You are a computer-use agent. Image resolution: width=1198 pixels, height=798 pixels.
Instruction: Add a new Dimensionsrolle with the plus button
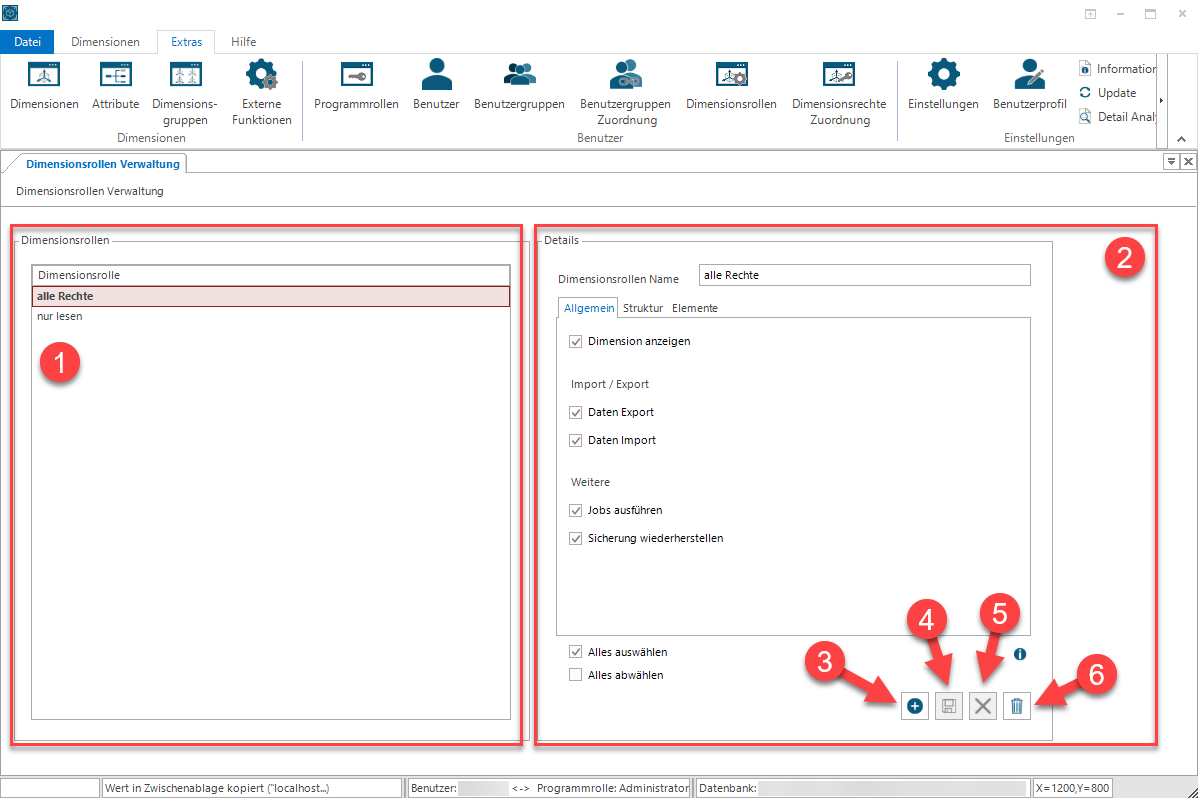tap(915, 706)
